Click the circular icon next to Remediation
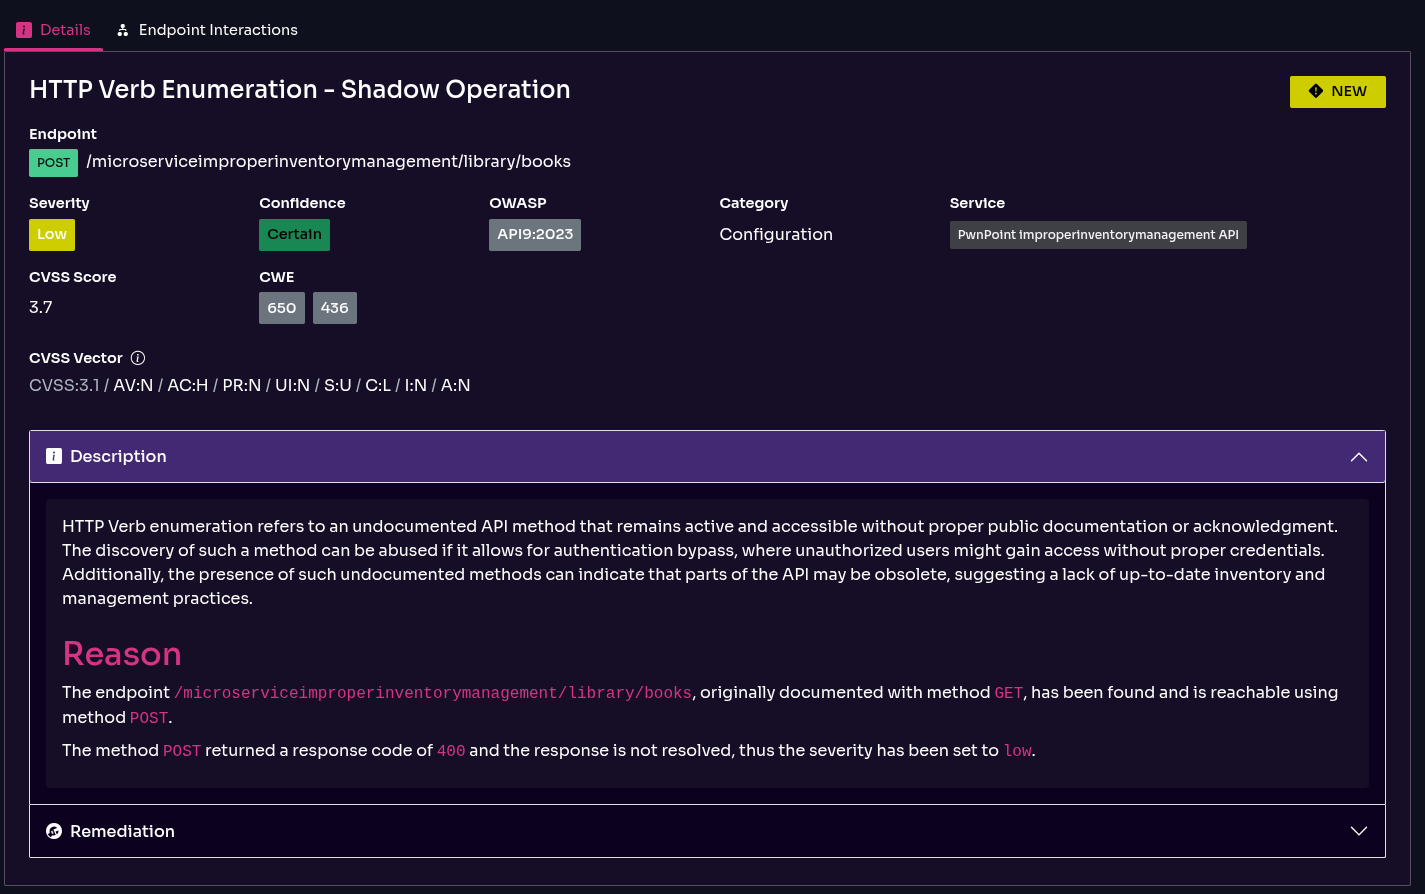Screen dimensions: 1425x894 53,830
